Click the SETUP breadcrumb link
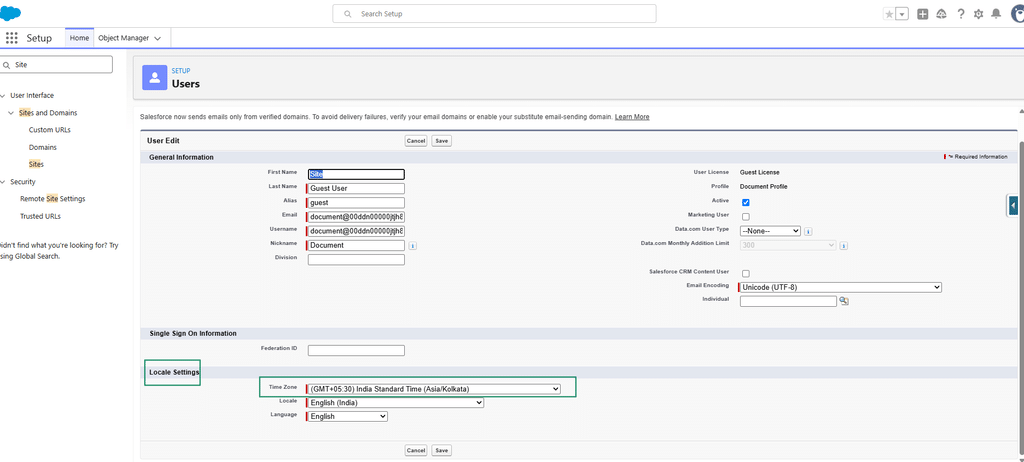Viewport: 1024px width, 462px height. coord(181,71)
